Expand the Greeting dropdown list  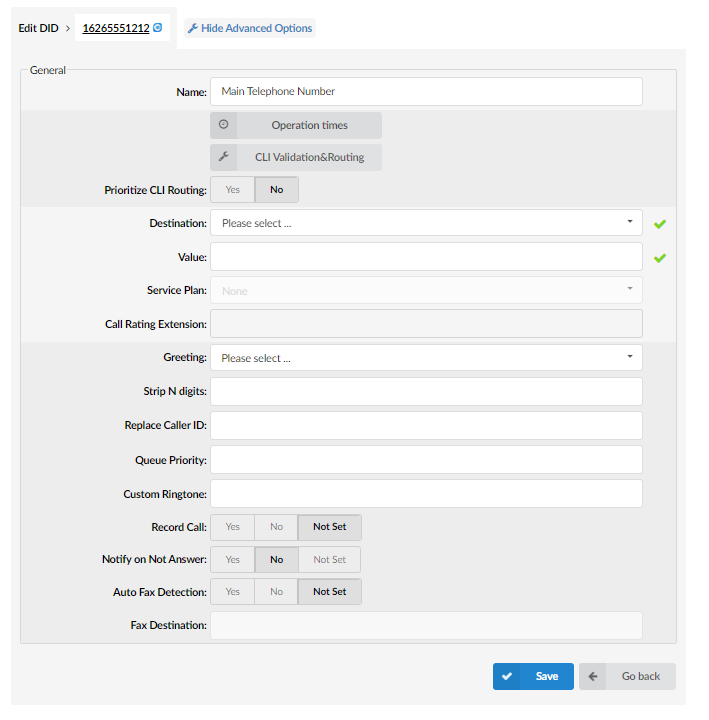[x=426, y=358]
